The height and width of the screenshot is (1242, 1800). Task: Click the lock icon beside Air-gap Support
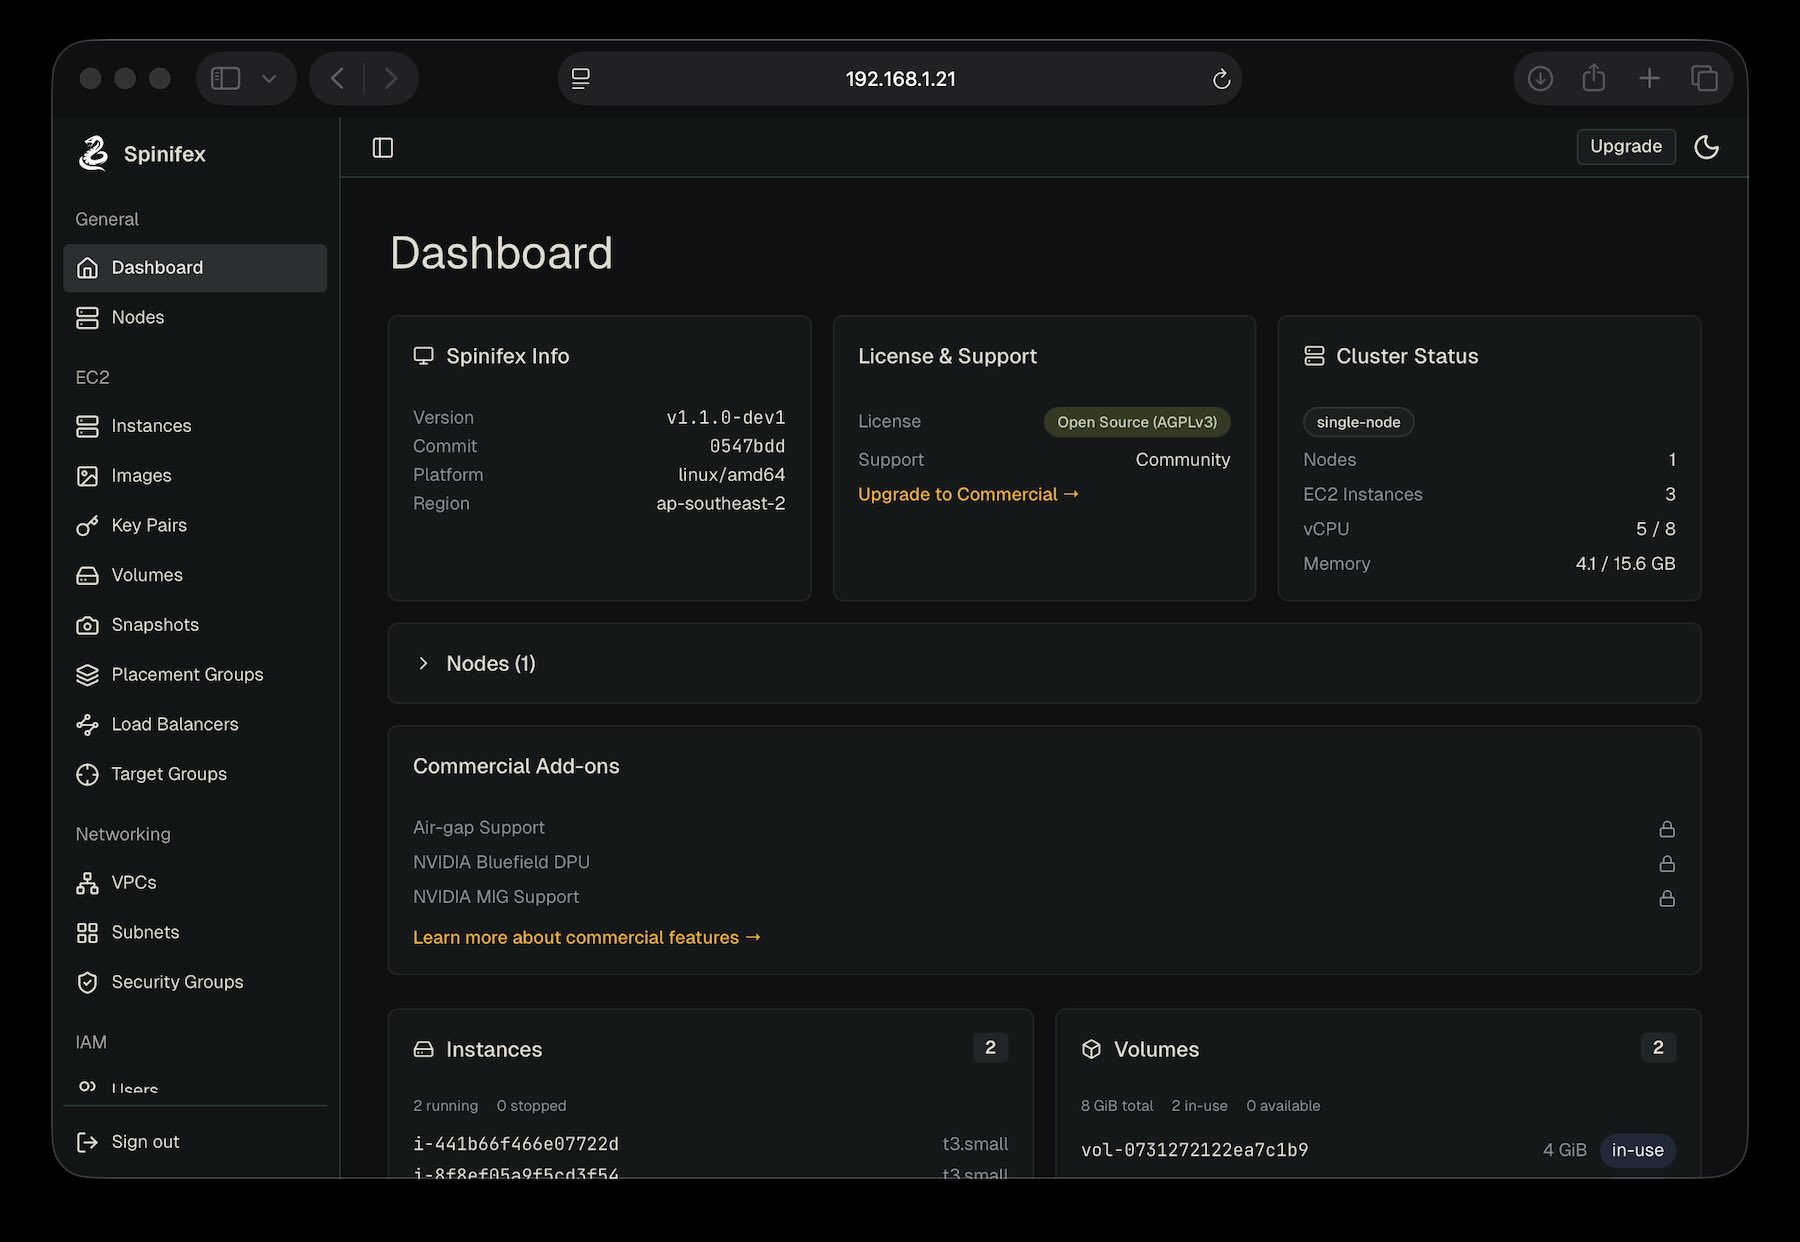[1666, 828]
